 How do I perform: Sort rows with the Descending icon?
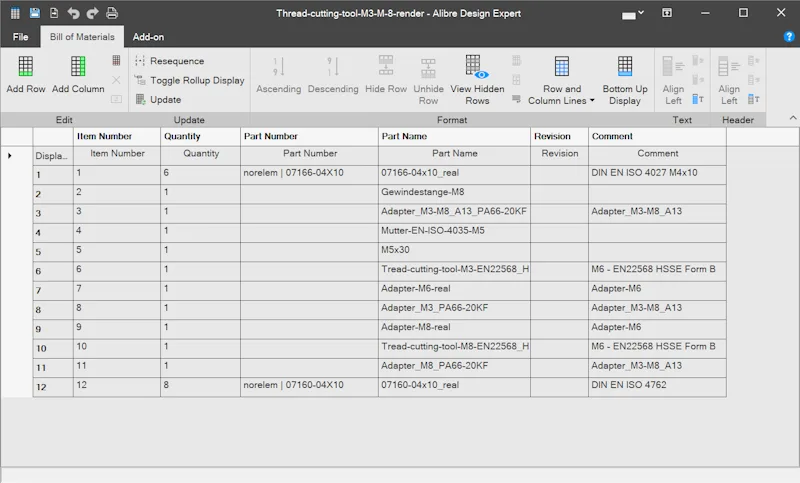333,66
